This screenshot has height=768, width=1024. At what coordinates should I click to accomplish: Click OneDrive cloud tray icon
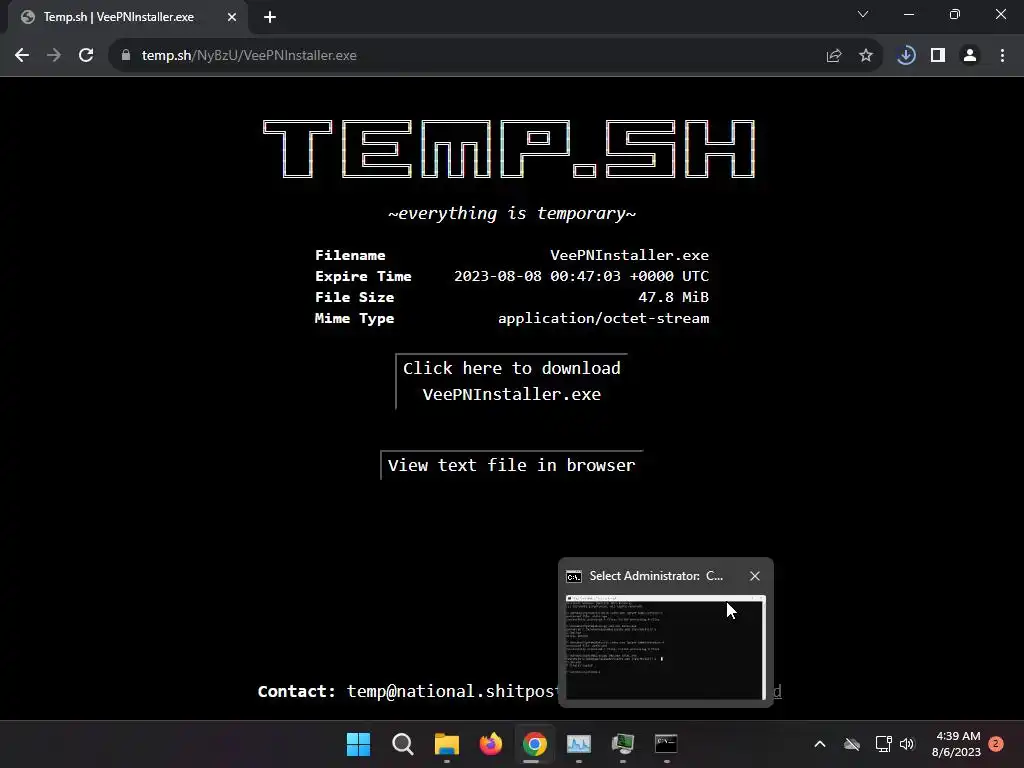(852, 744)
